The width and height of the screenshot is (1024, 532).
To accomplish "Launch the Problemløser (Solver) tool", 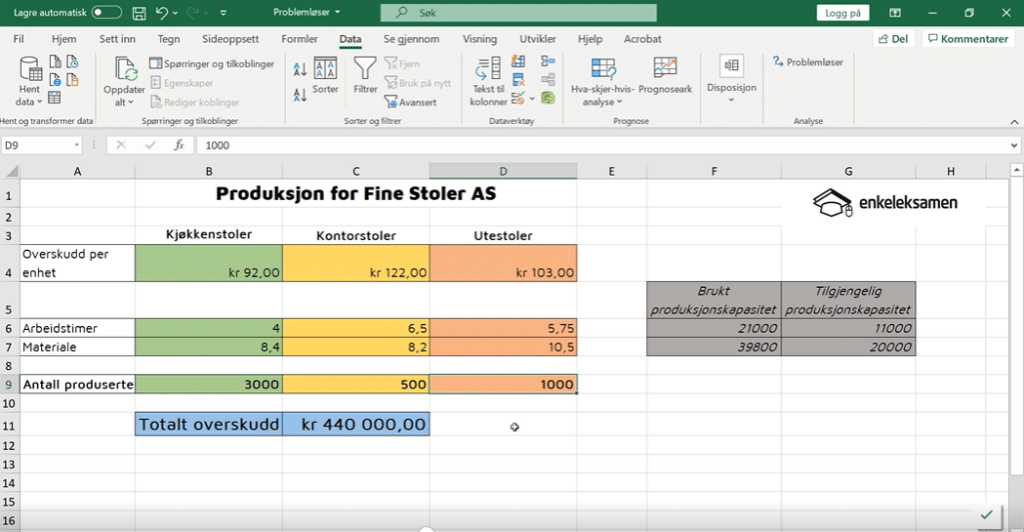I will [x=808, y=62].
